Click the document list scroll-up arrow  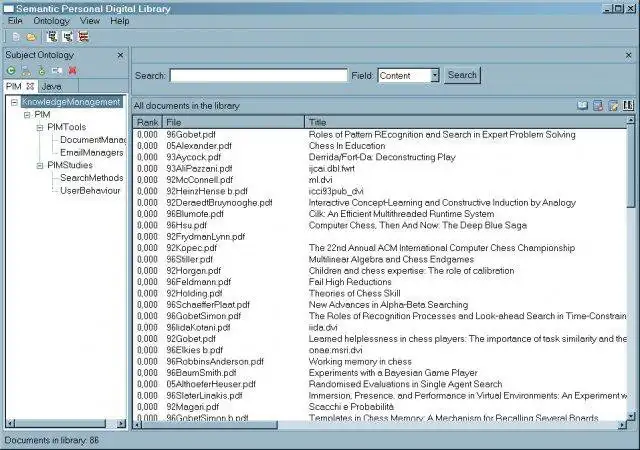pos(631,120)
